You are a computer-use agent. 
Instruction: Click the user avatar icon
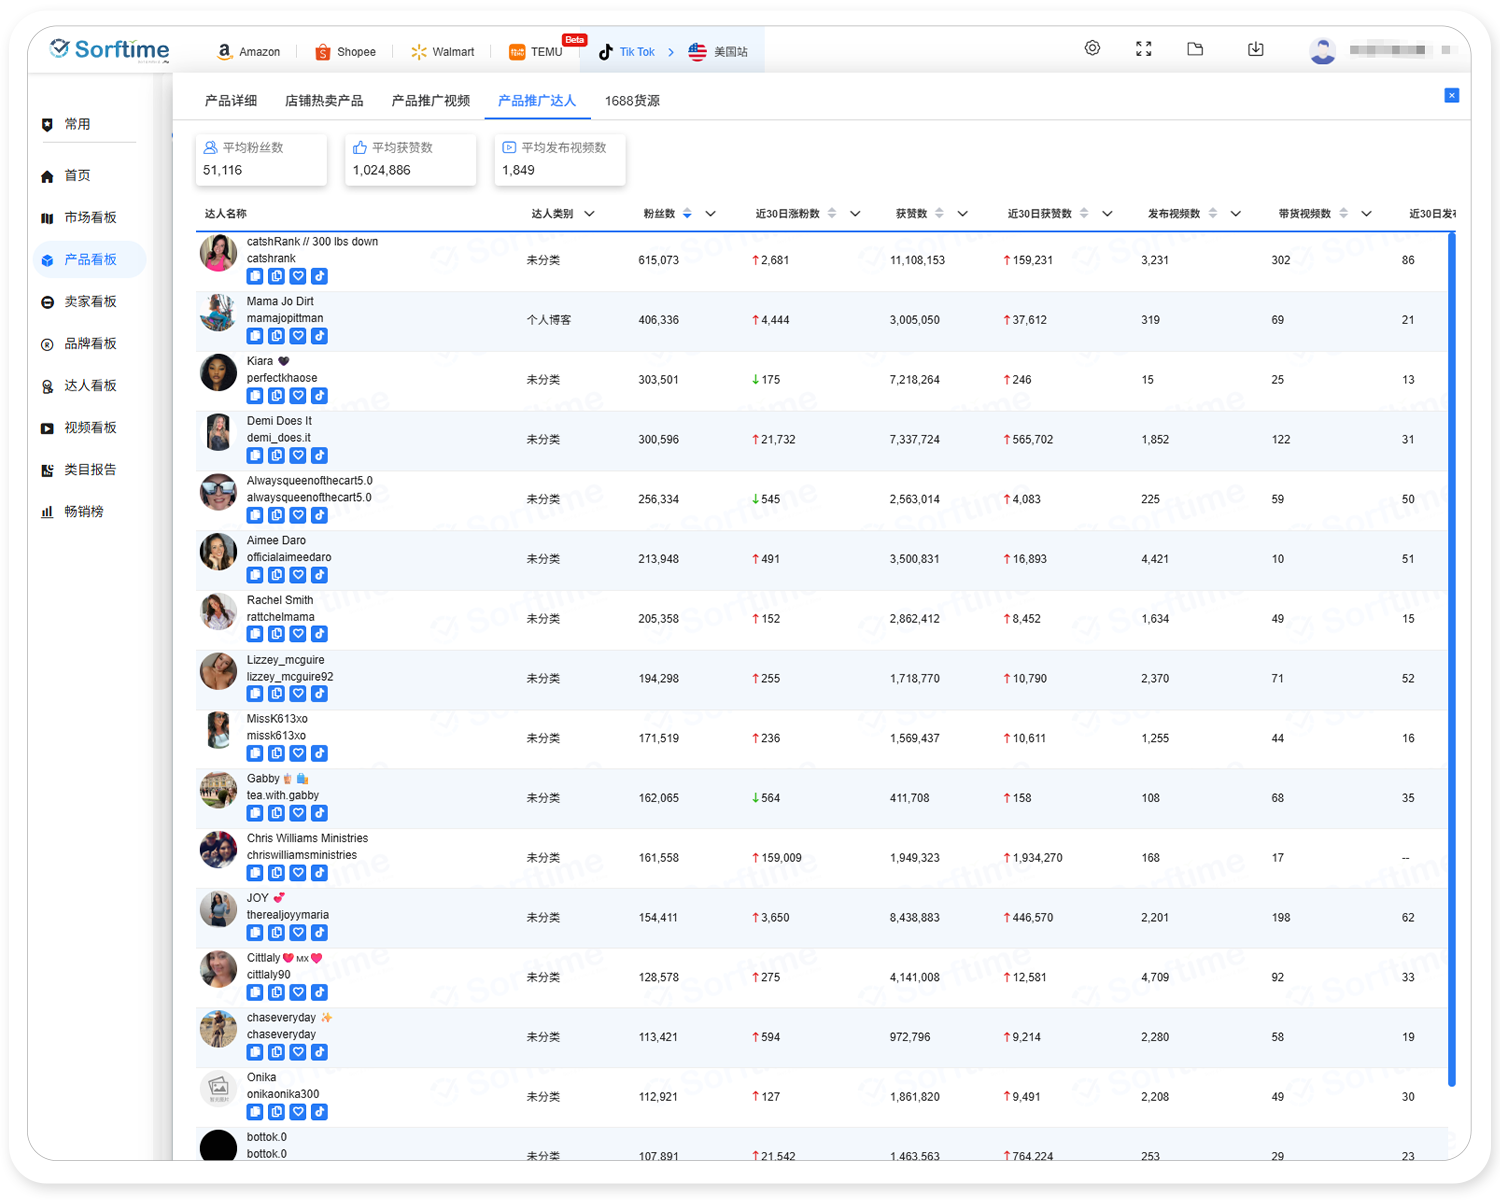1322,50
